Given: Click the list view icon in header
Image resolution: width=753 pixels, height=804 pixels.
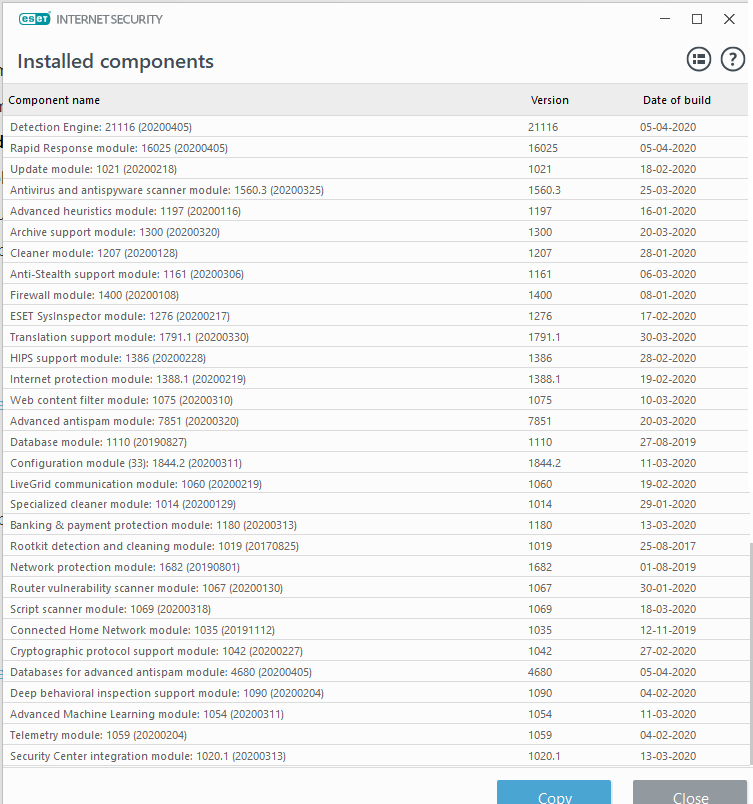Looking at the screenshot, I should [698, 59].
